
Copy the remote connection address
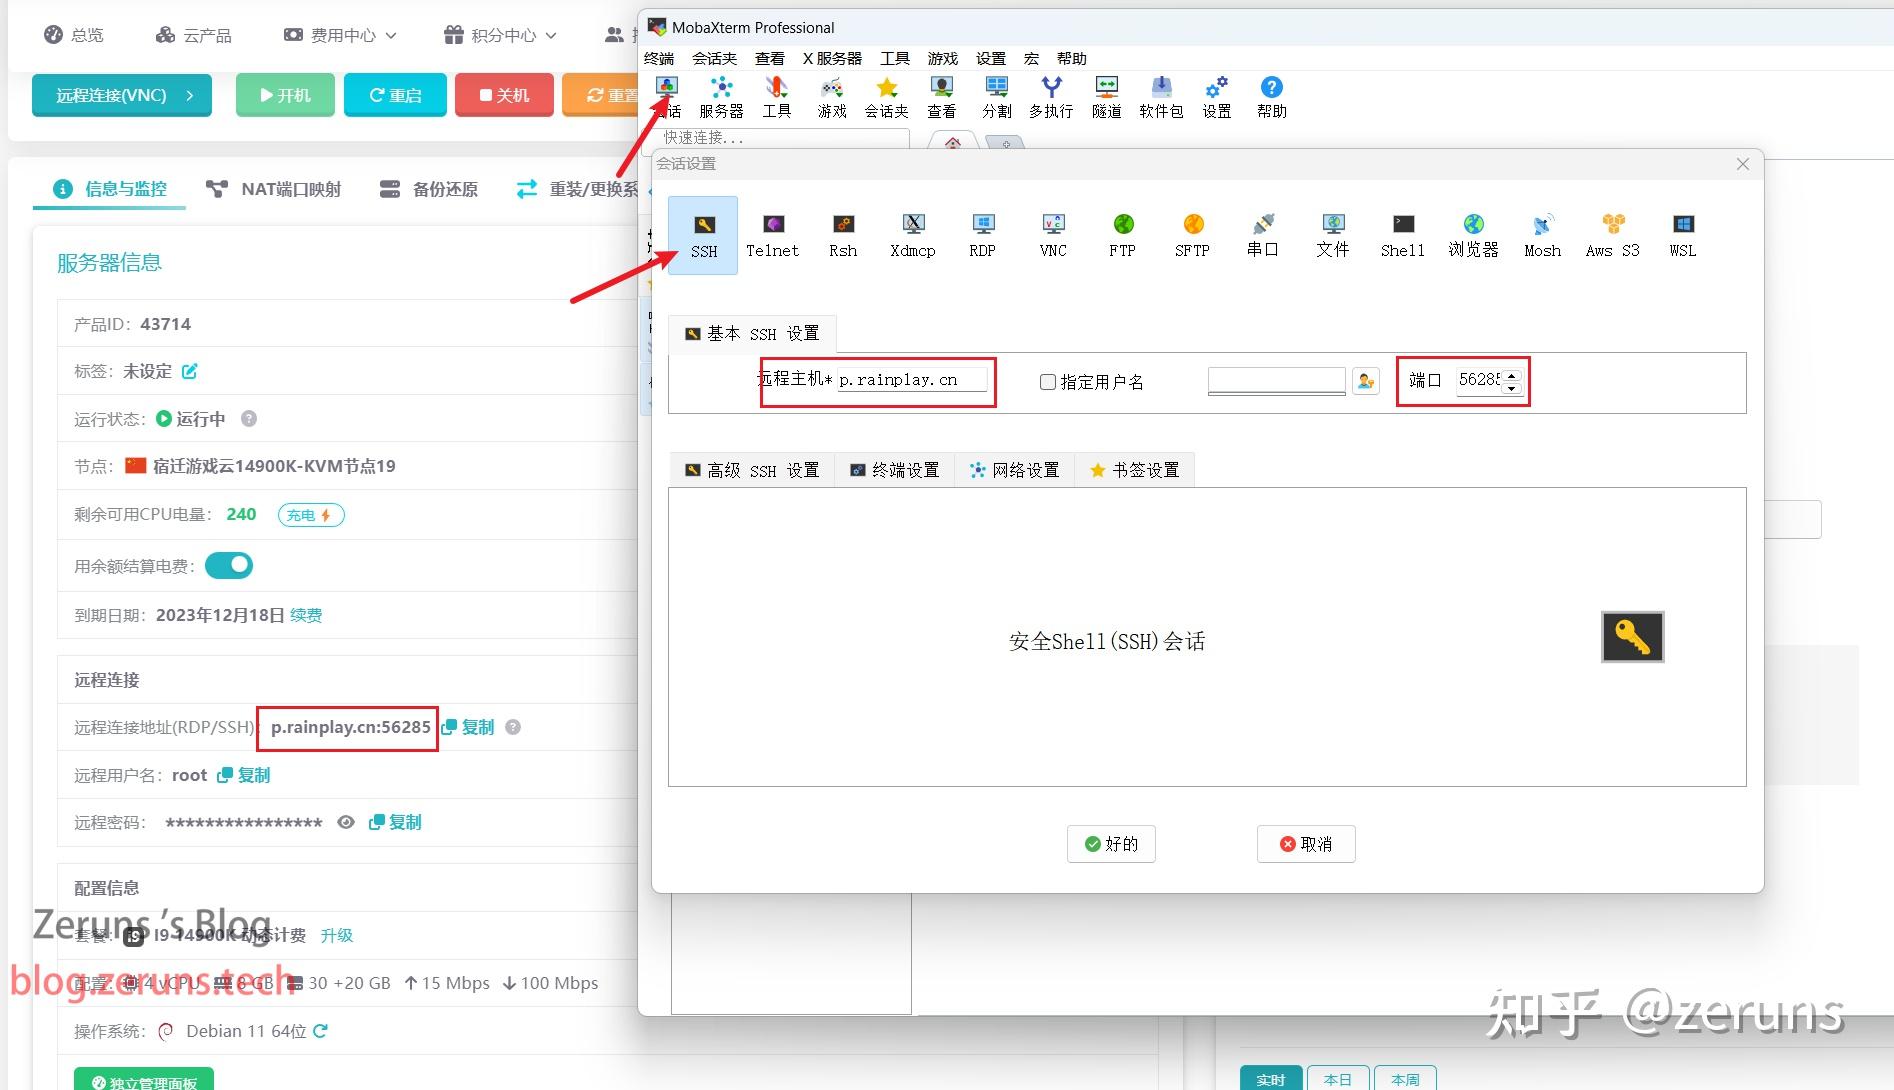468,727
